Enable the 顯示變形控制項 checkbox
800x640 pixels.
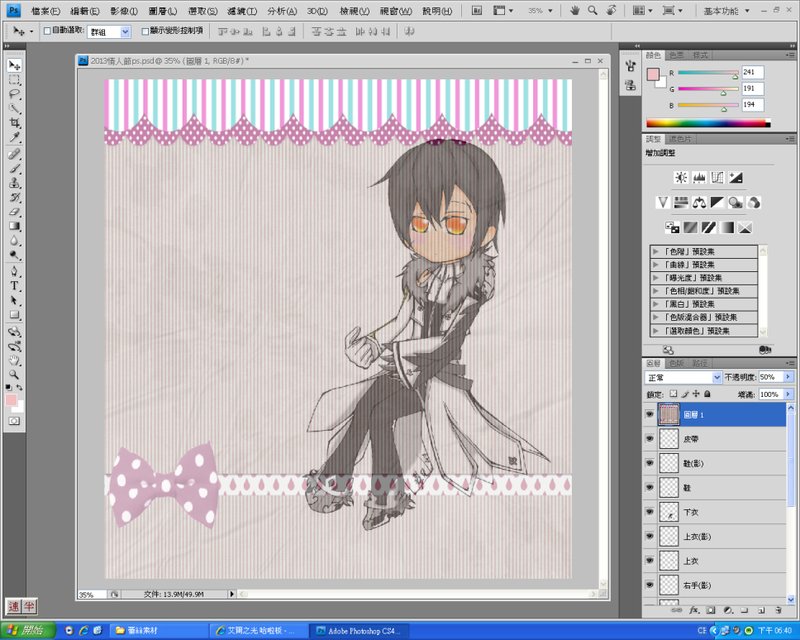145,31
